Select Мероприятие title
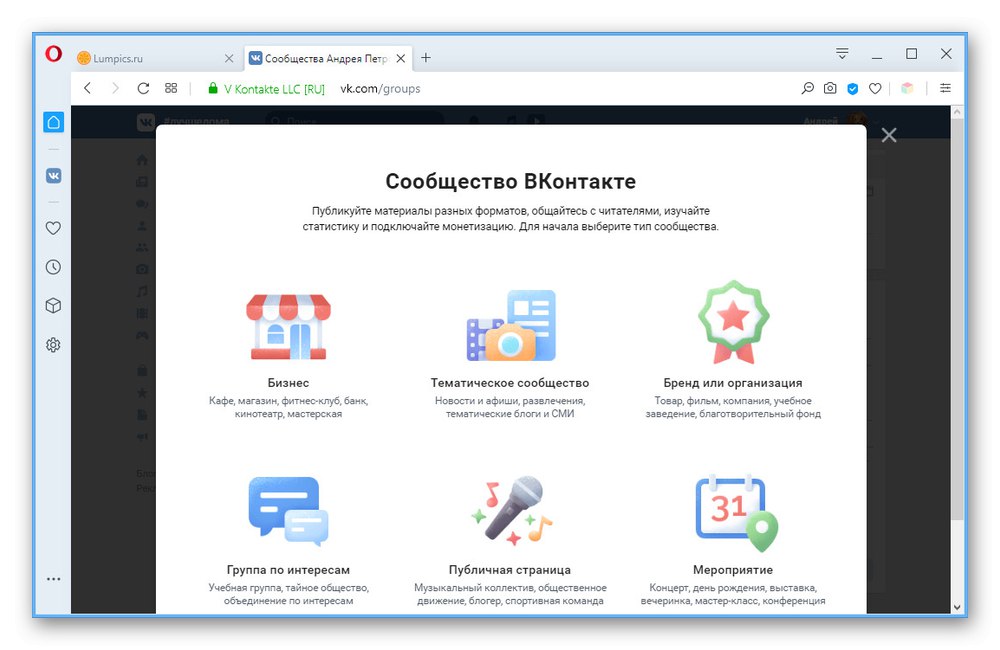Viewport: 1000px width, 650px height. [x=733, y=570]
